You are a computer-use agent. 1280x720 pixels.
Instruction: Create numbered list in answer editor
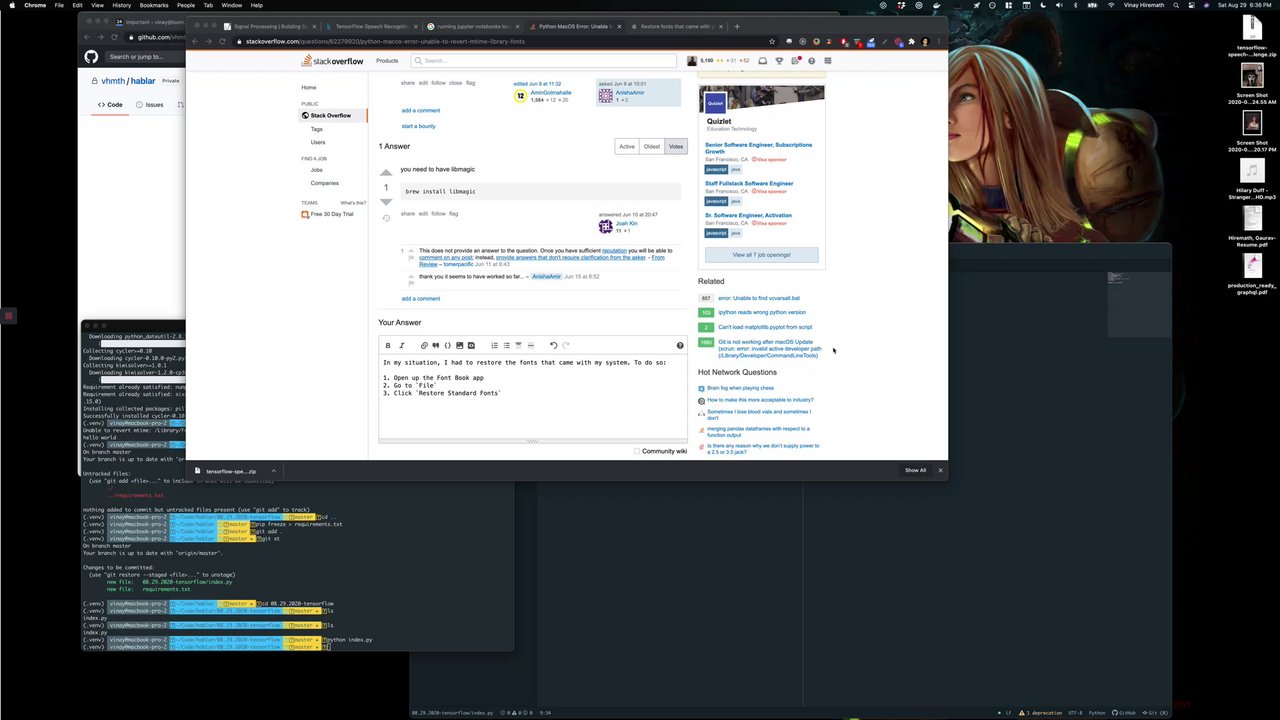pyautogui.click(x=494, y=346)
